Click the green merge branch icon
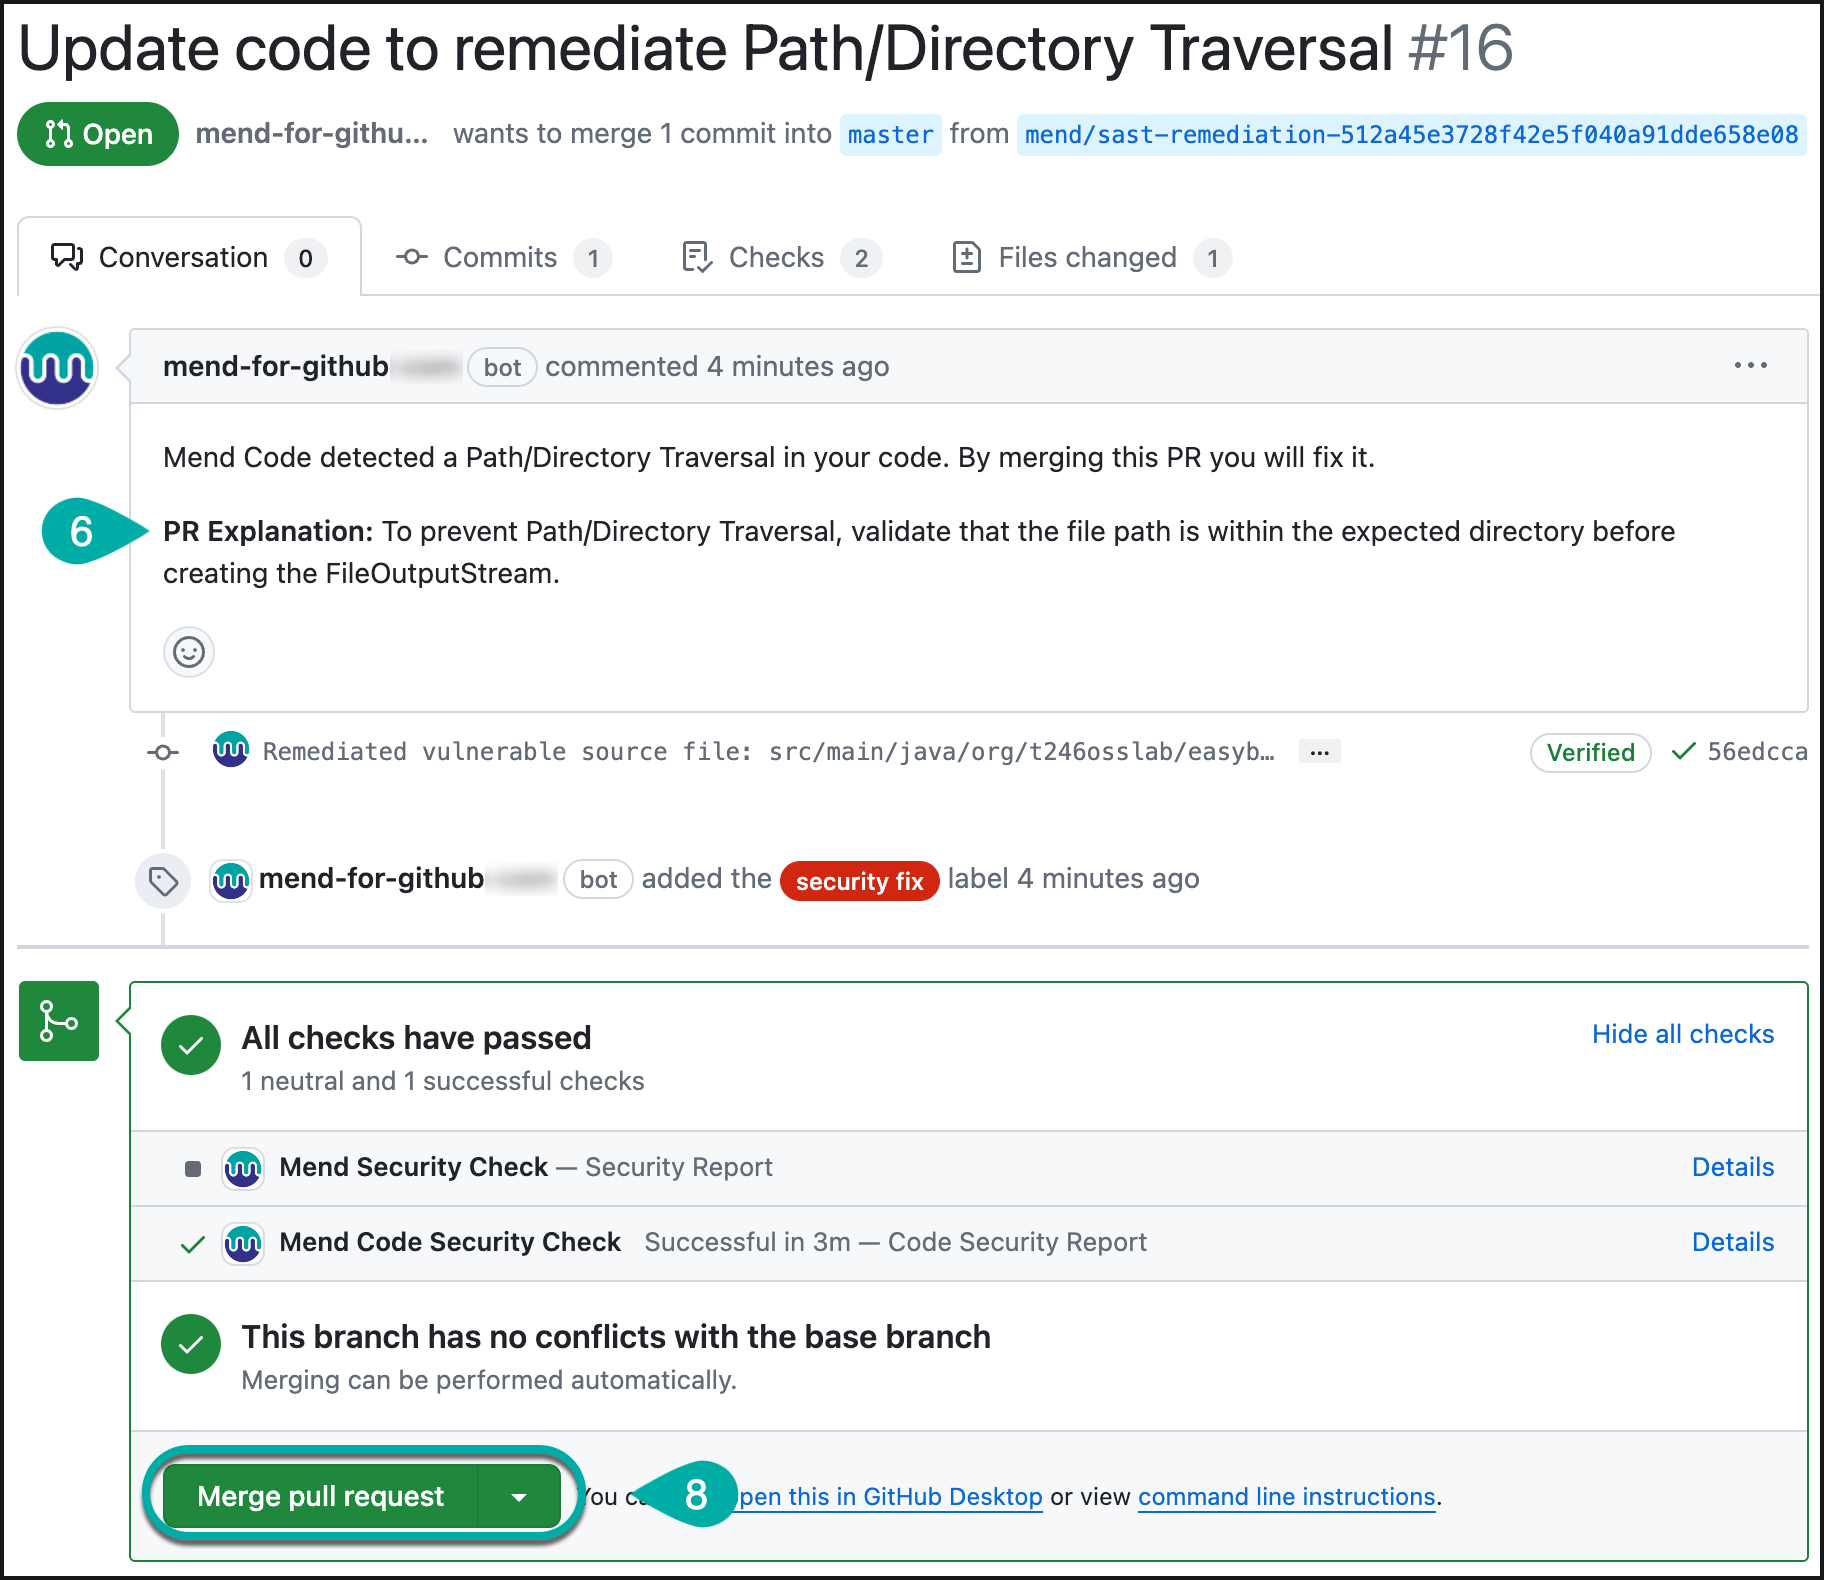1824x1580 pixels. tap(59, 1021)
